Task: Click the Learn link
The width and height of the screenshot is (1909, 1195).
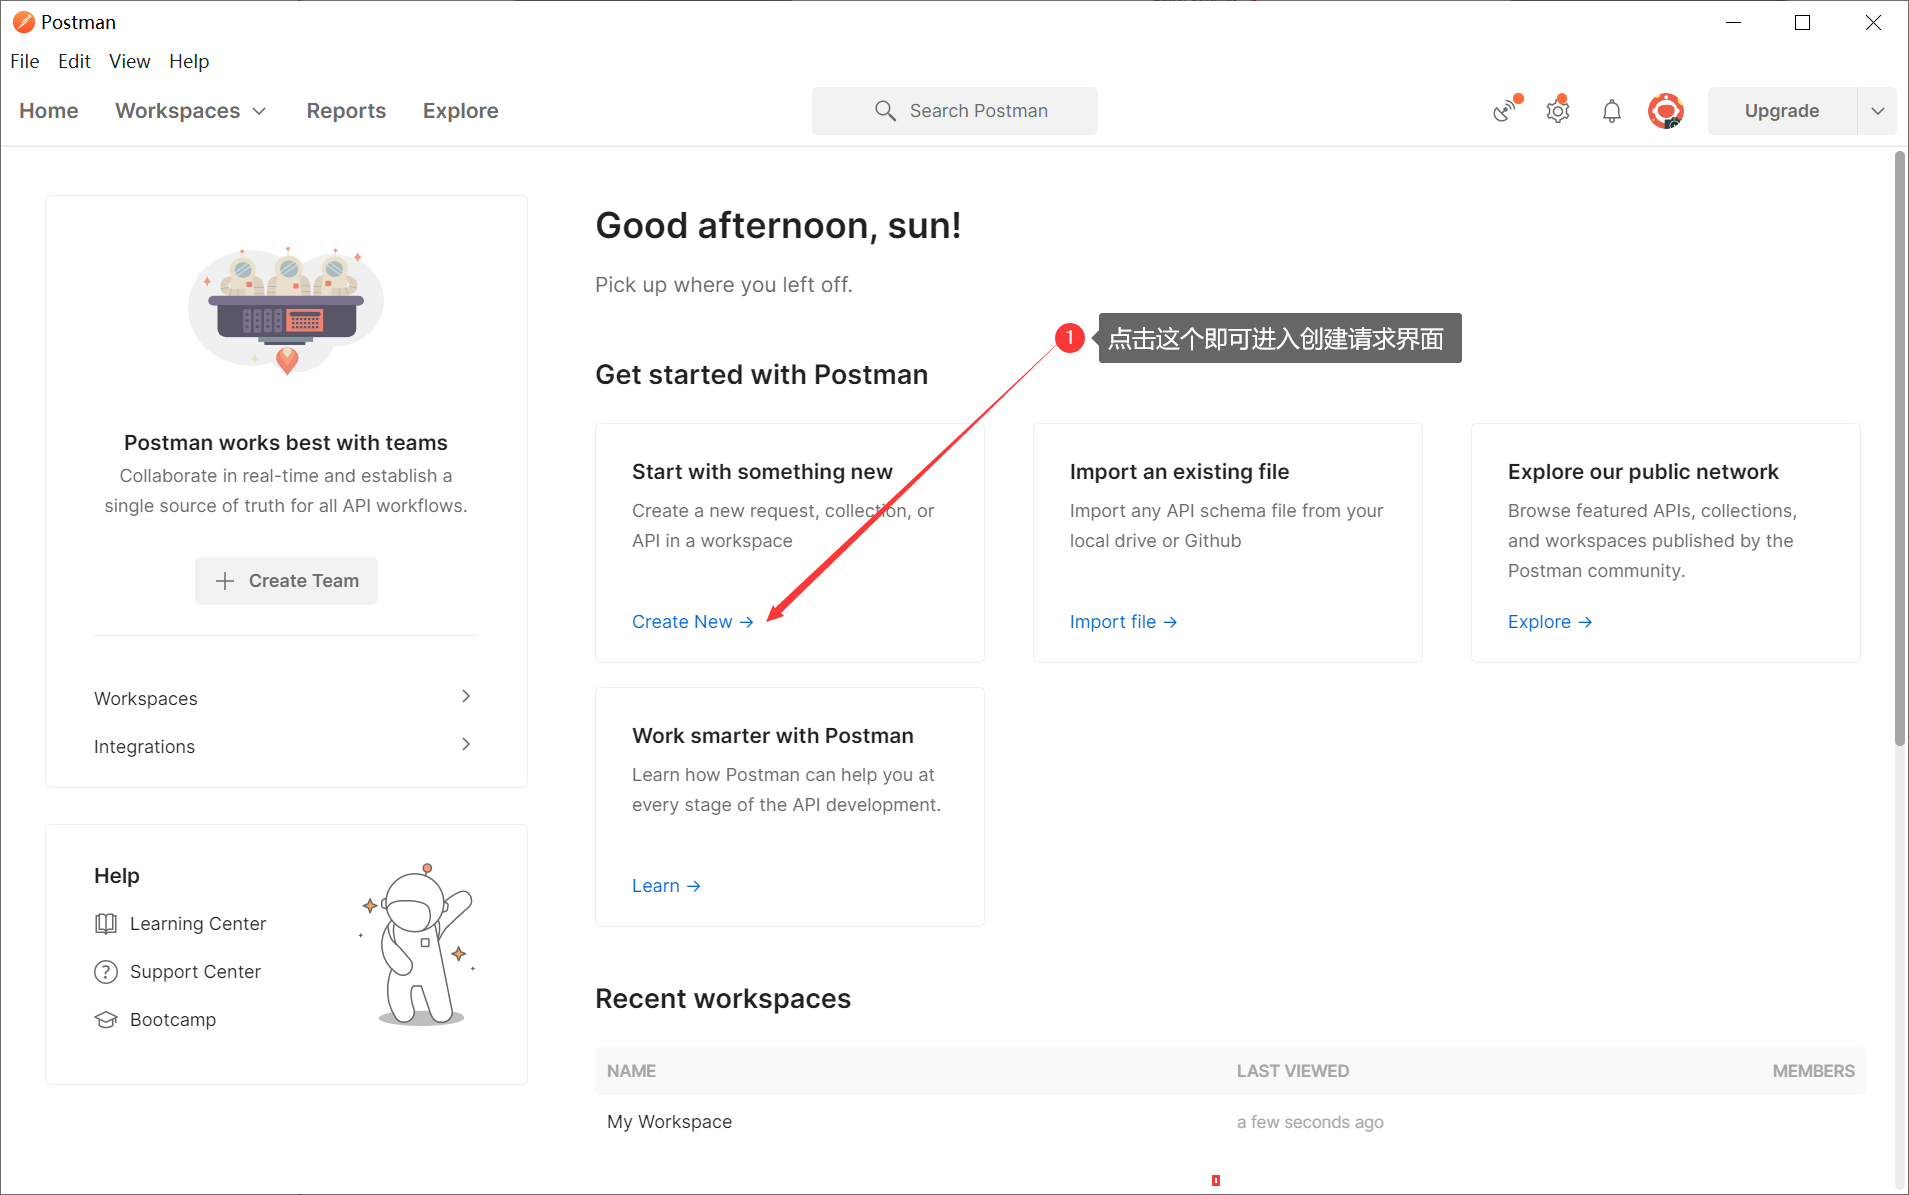Action: click(667, 886)
